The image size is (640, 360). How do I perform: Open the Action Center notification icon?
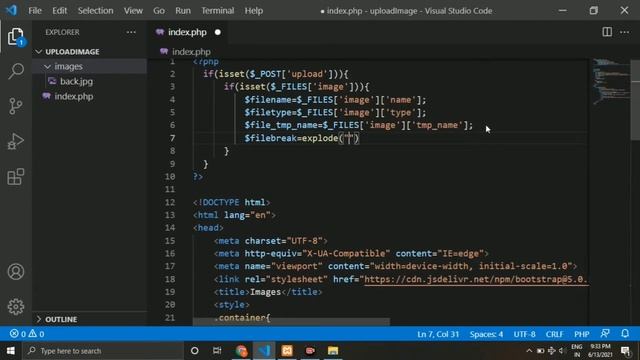pos(625,351)
